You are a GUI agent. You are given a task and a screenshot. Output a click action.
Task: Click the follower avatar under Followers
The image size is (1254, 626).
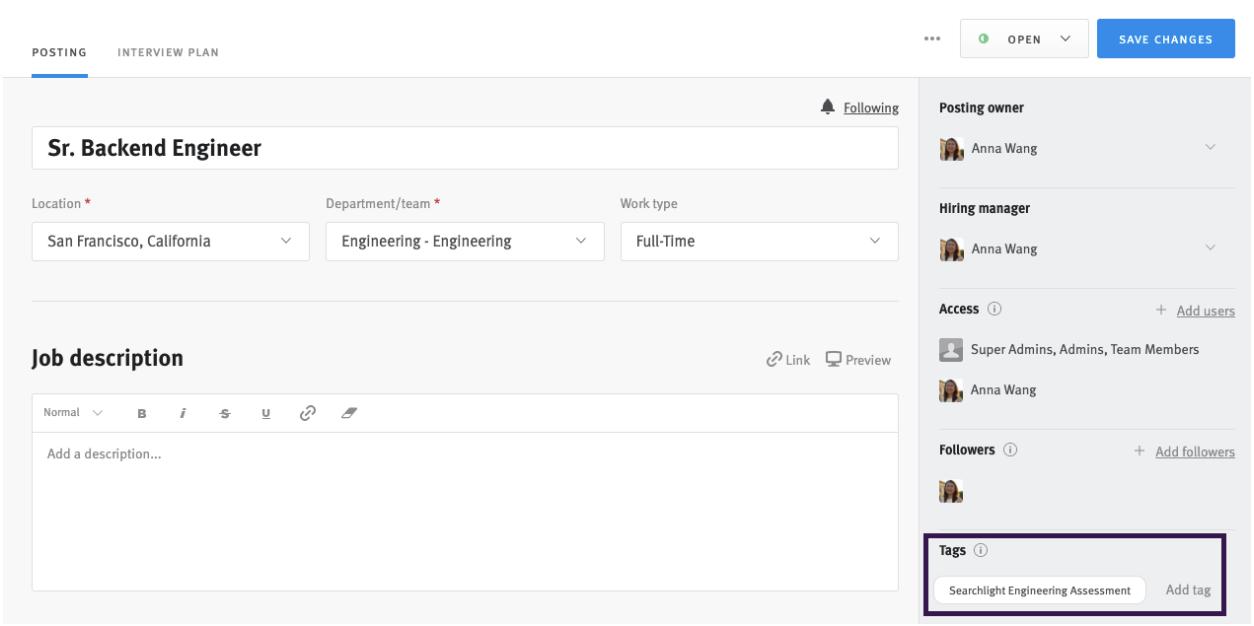click(951, 490)
